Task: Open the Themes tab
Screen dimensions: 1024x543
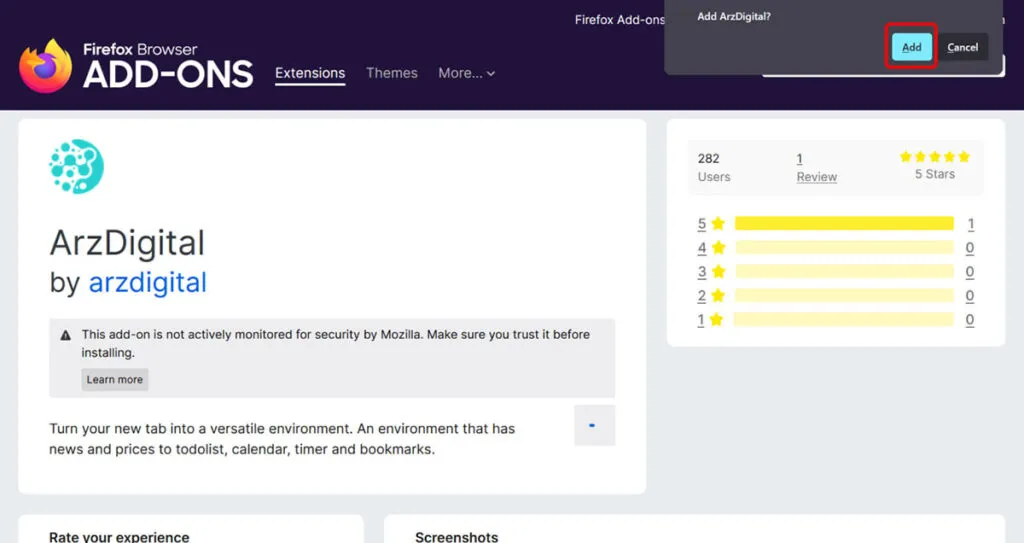Action: 392,73
